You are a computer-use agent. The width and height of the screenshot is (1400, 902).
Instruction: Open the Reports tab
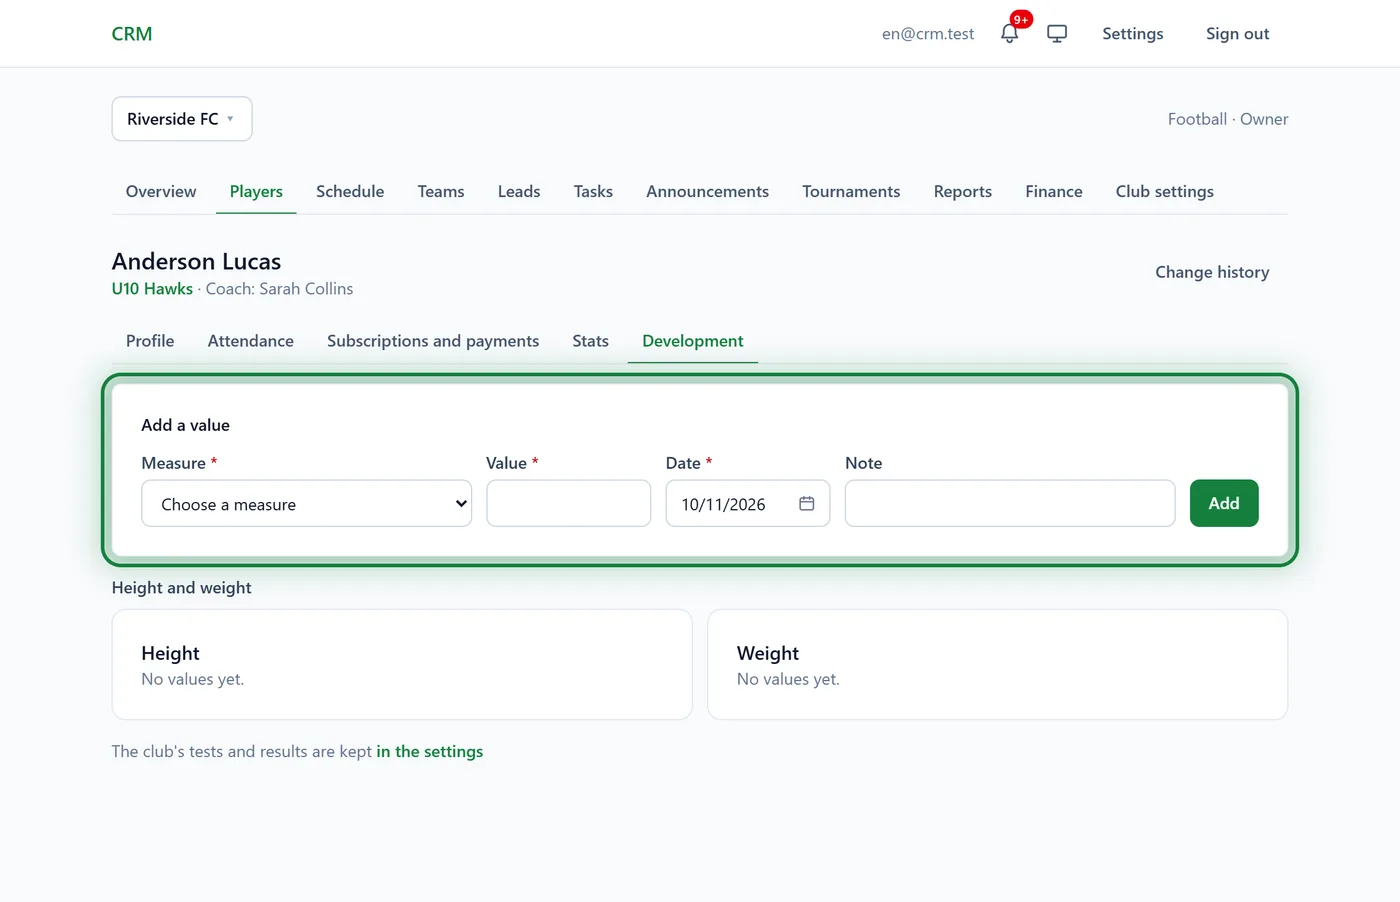click(x=963, y=191)
